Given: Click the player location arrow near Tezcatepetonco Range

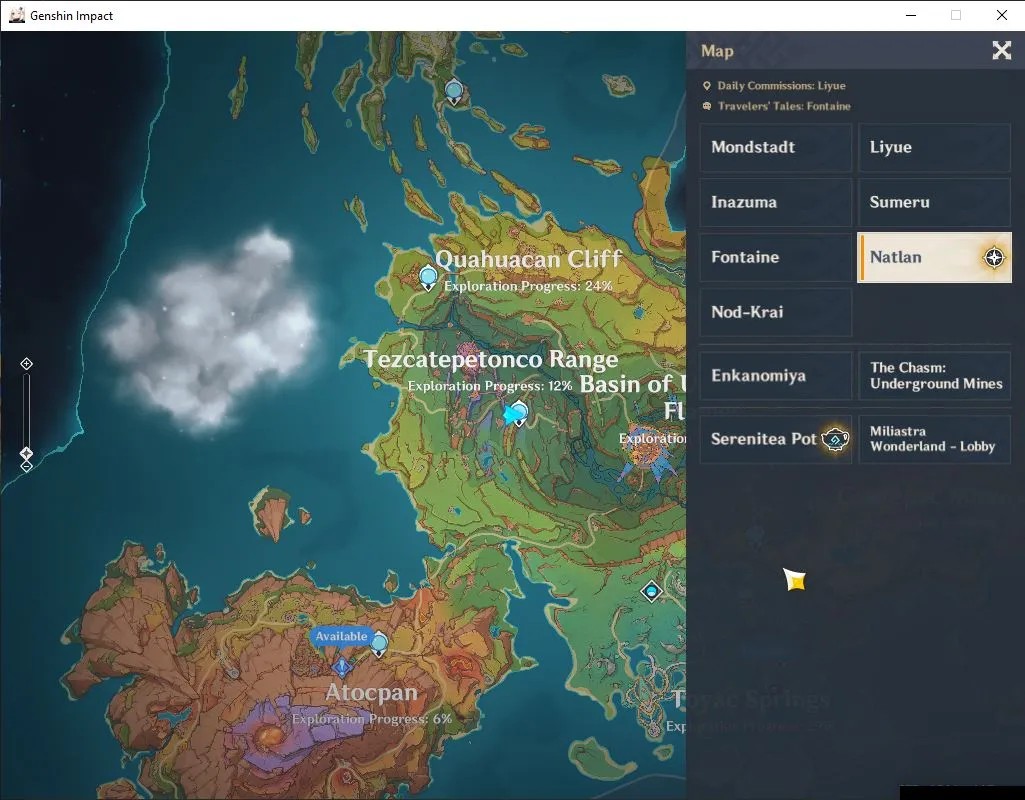Looking at the screenshot, I should (x=511, y=415).
